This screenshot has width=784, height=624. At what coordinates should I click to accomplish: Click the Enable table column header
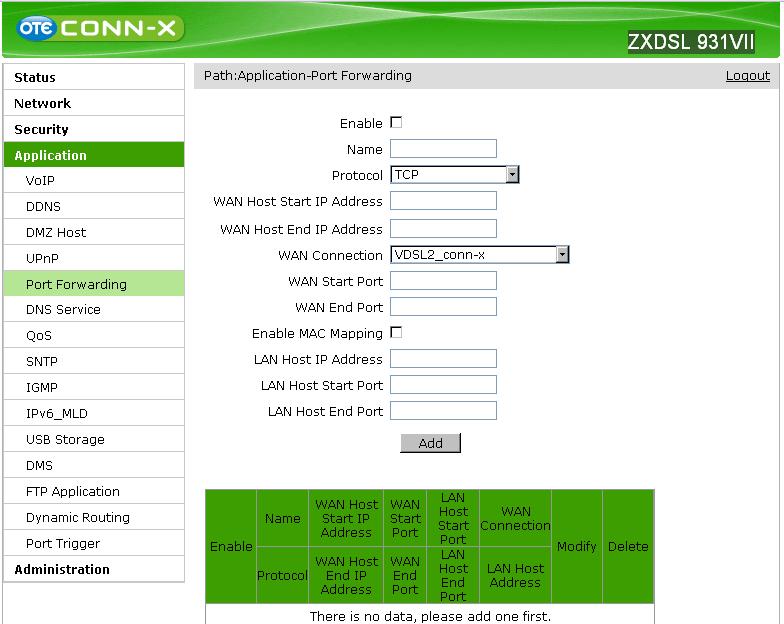click(x=231, y=546)
